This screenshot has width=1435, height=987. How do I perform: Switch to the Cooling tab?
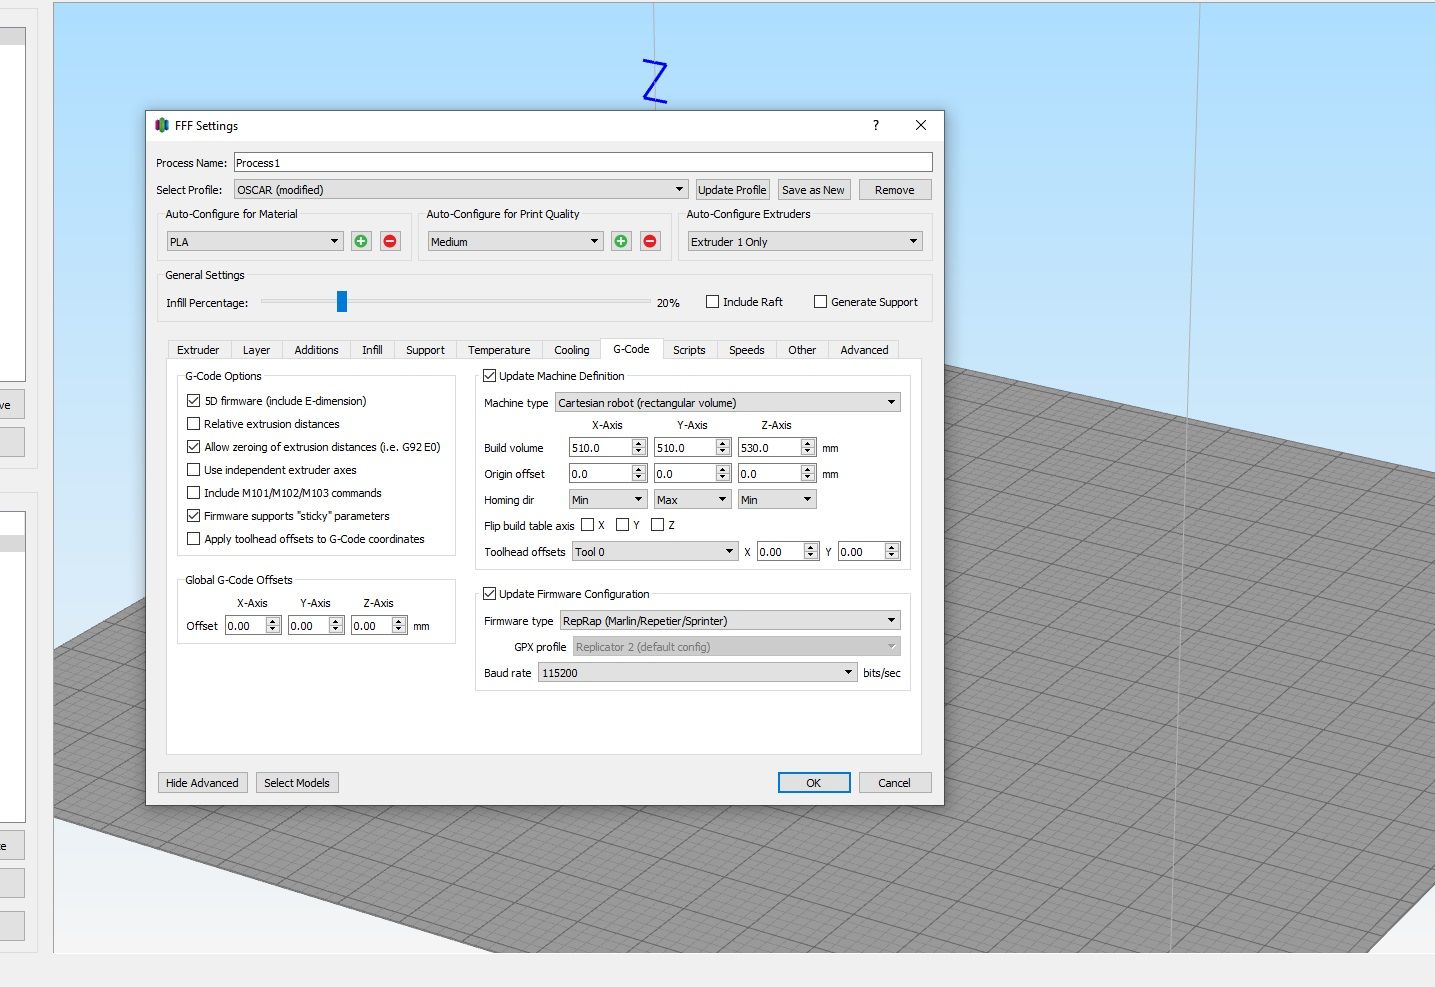[x=571, y=350]
